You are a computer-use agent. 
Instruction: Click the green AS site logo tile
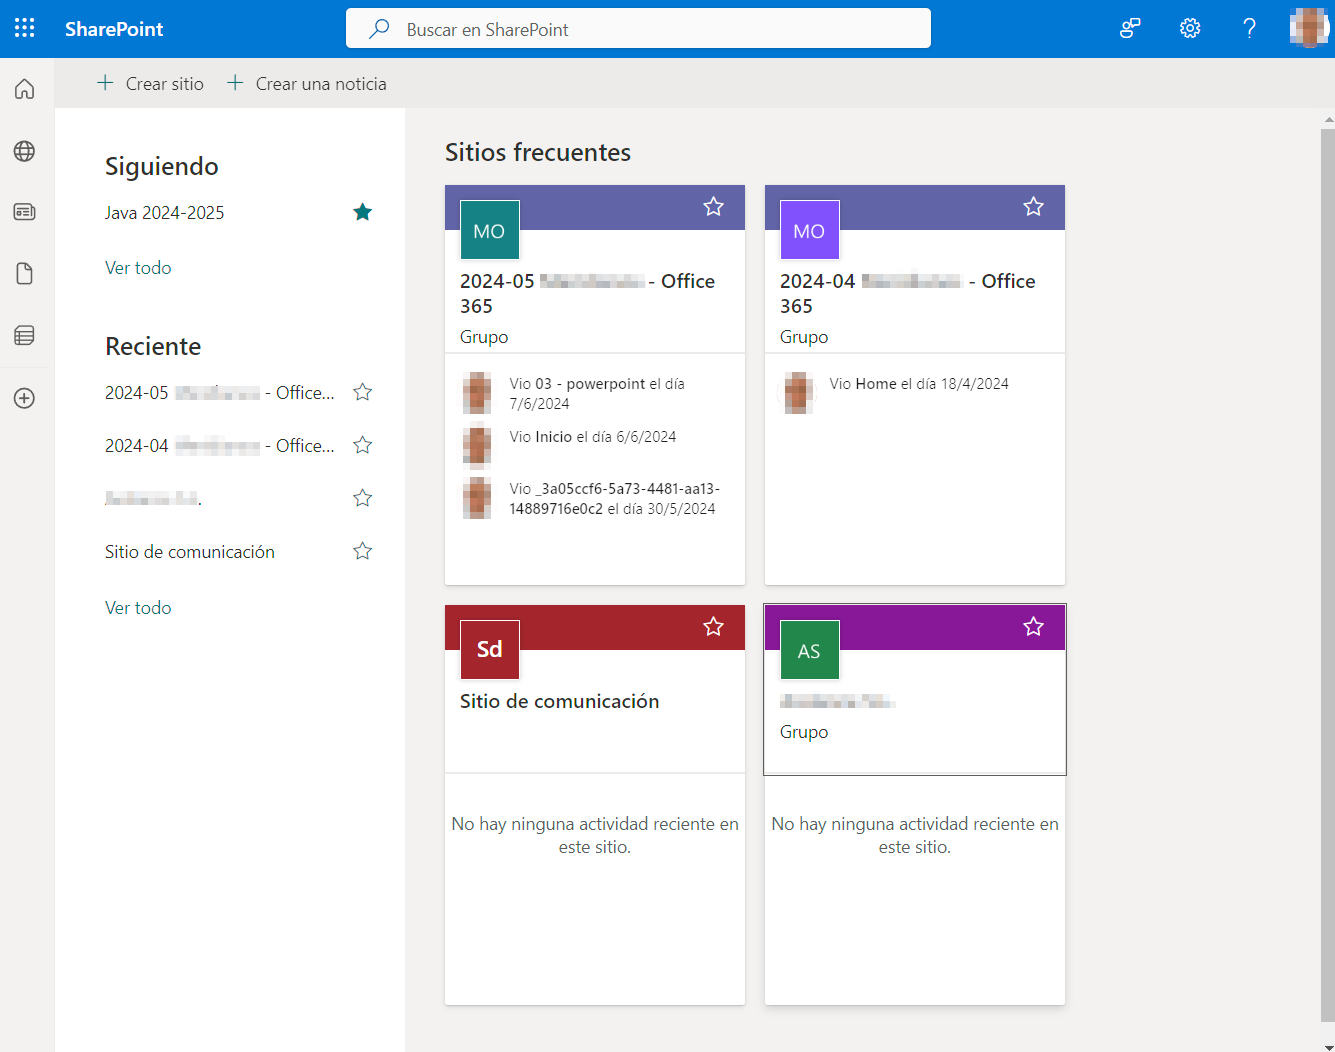[x=810, y=650]
